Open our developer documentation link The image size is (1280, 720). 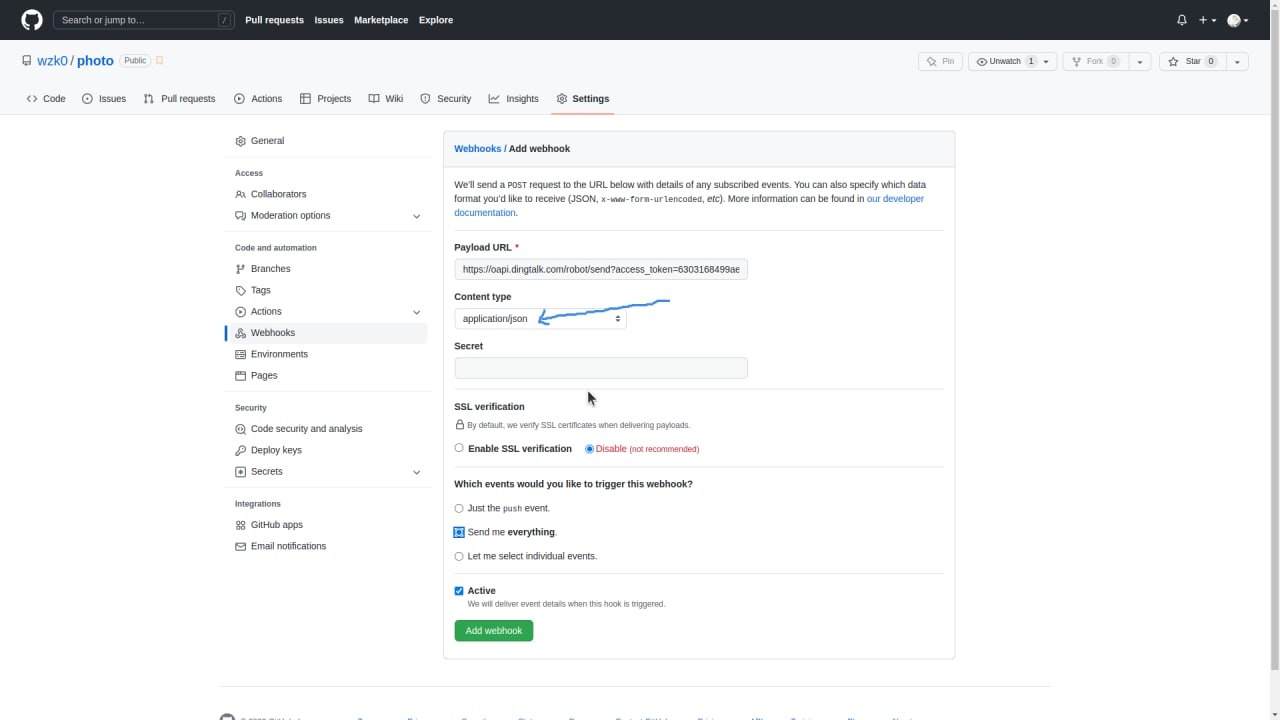tap(895, 199)
